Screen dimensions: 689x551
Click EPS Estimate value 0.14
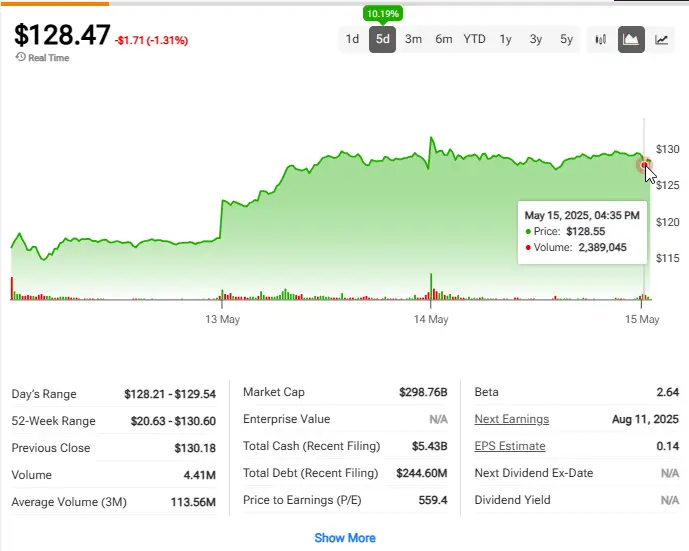pyautogui.click(x=667, y=446)
